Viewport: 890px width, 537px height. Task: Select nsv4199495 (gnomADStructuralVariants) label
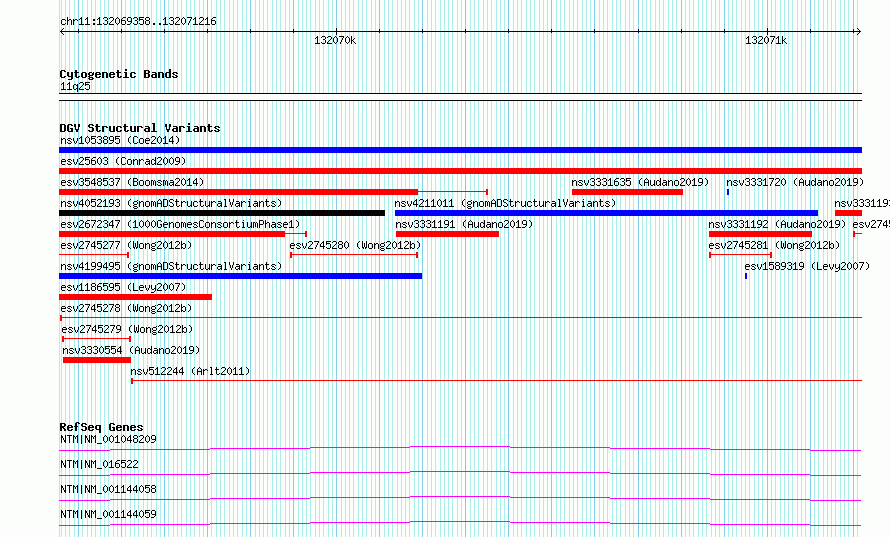point(171,266)
